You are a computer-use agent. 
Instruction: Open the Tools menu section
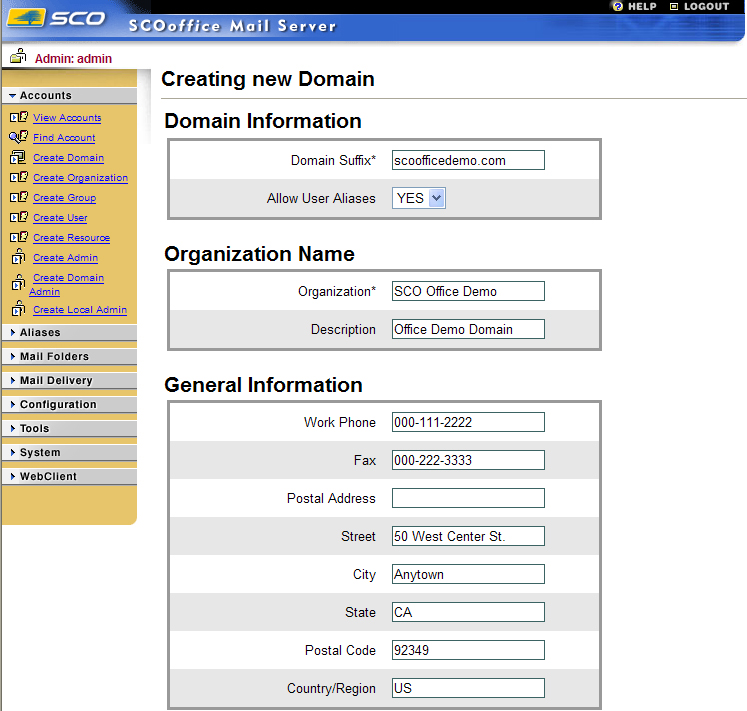coord(34,429)
